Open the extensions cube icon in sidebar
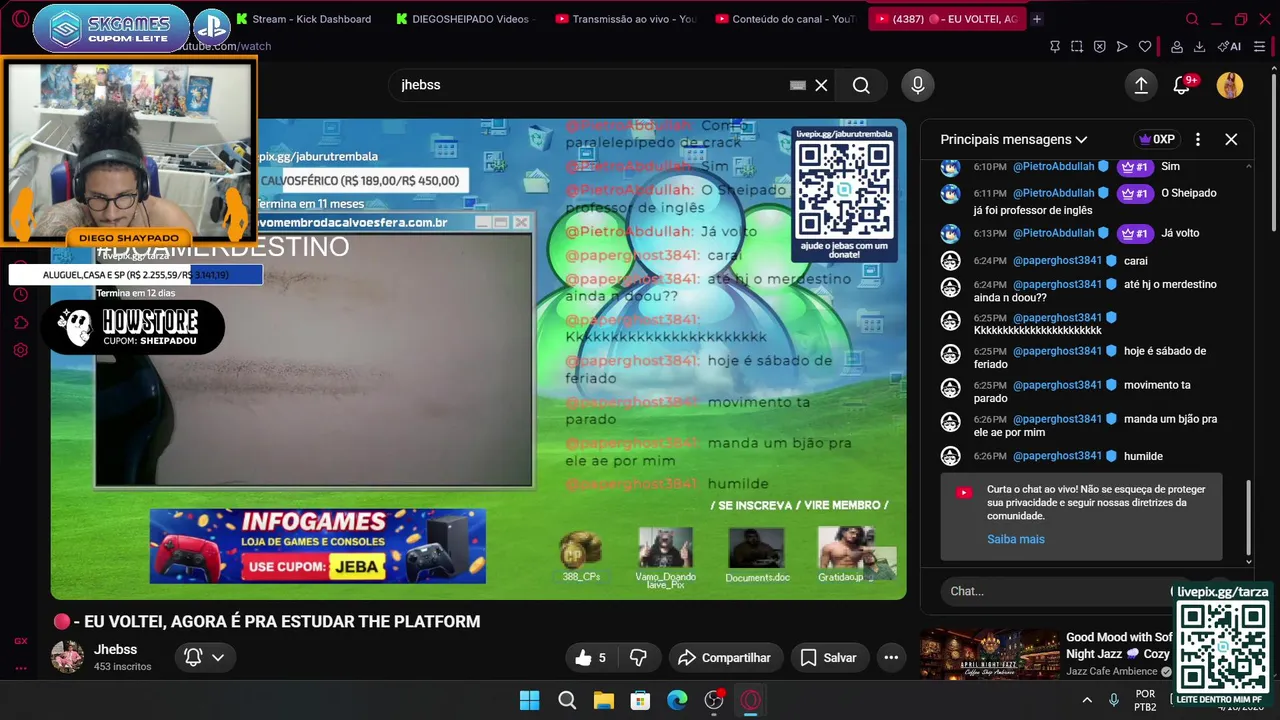Viewport: 1280px width, 720px height. tap(20, 322)
